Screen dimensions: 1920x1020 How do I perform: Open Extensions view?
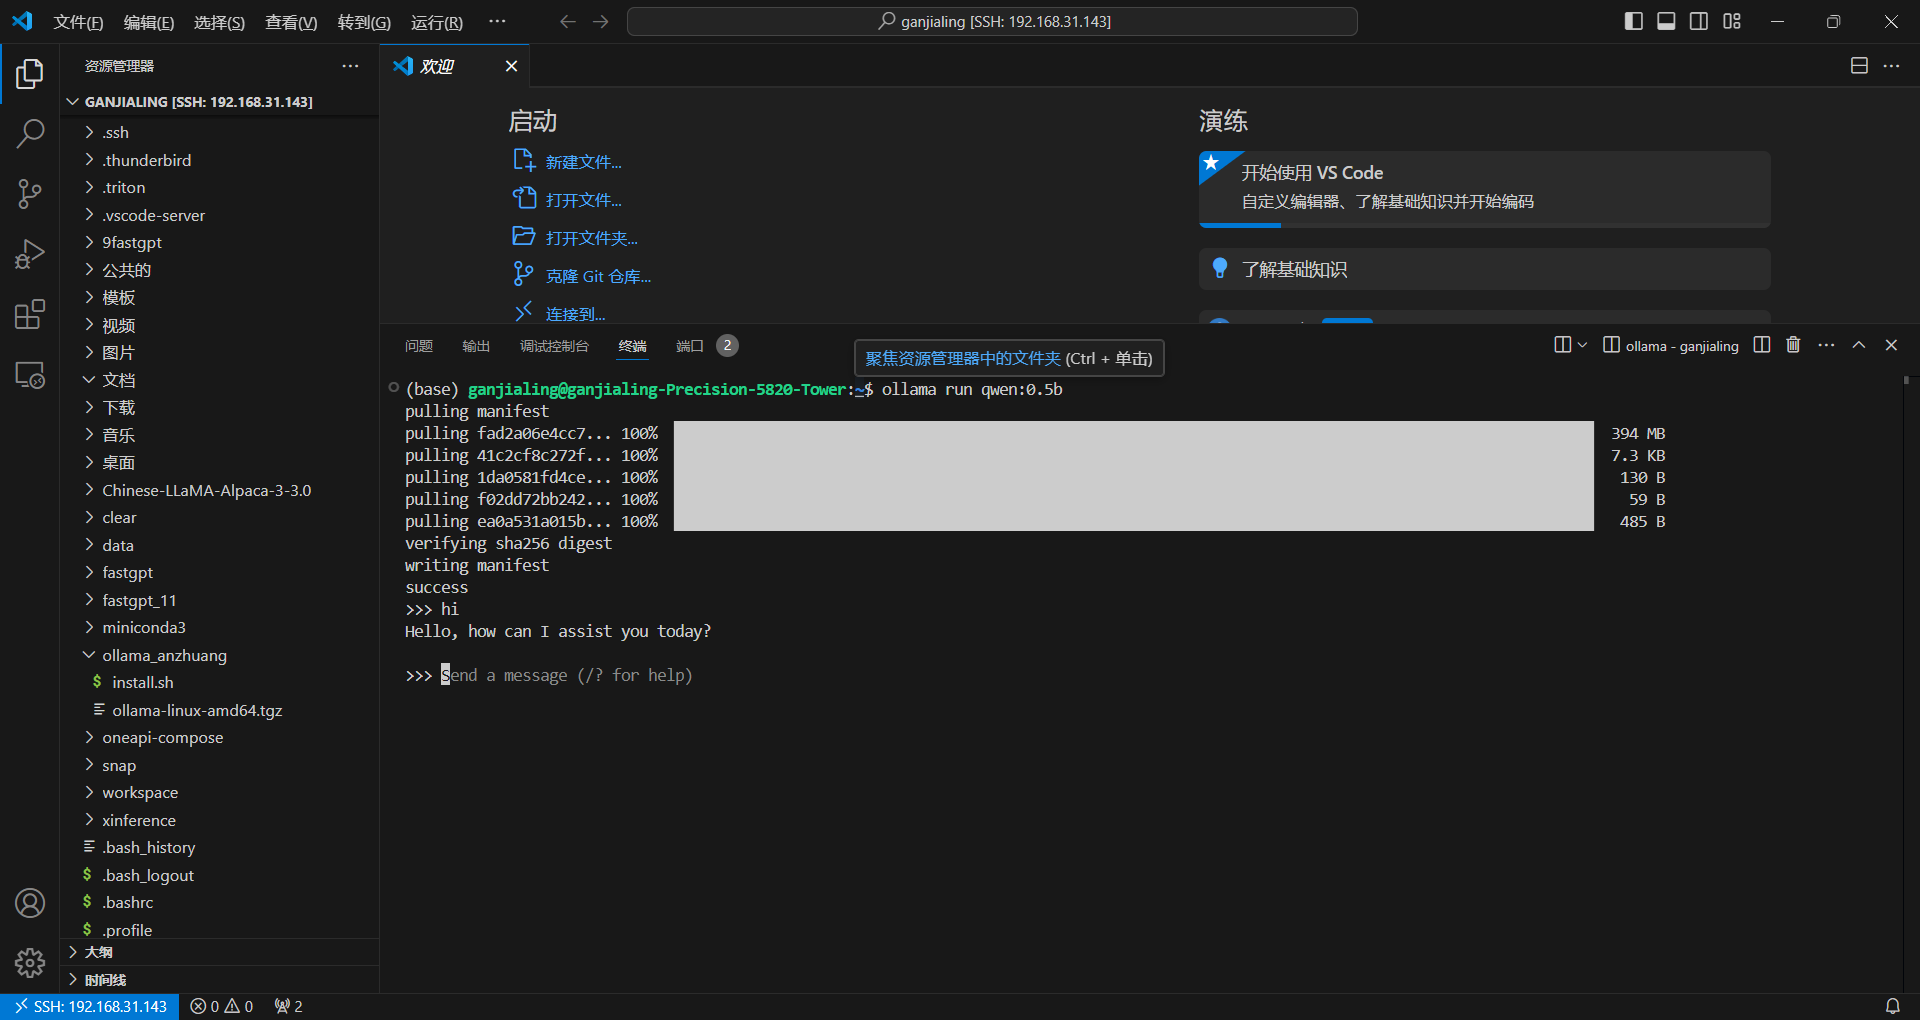click(30, 314)
